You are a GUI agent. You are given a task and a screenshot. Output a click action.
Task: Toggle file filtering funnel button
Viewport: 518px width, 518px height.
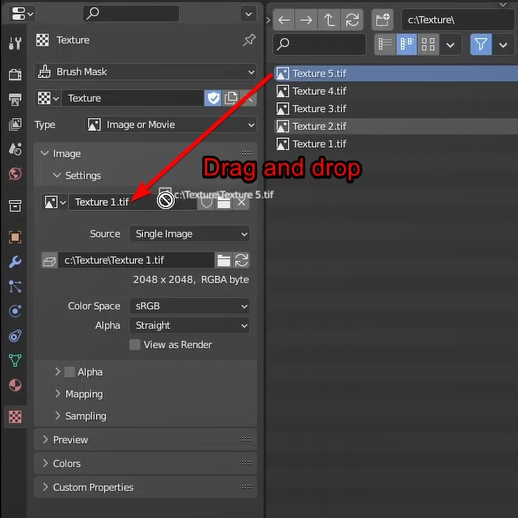pyautogui.click(x=481, y=44)
